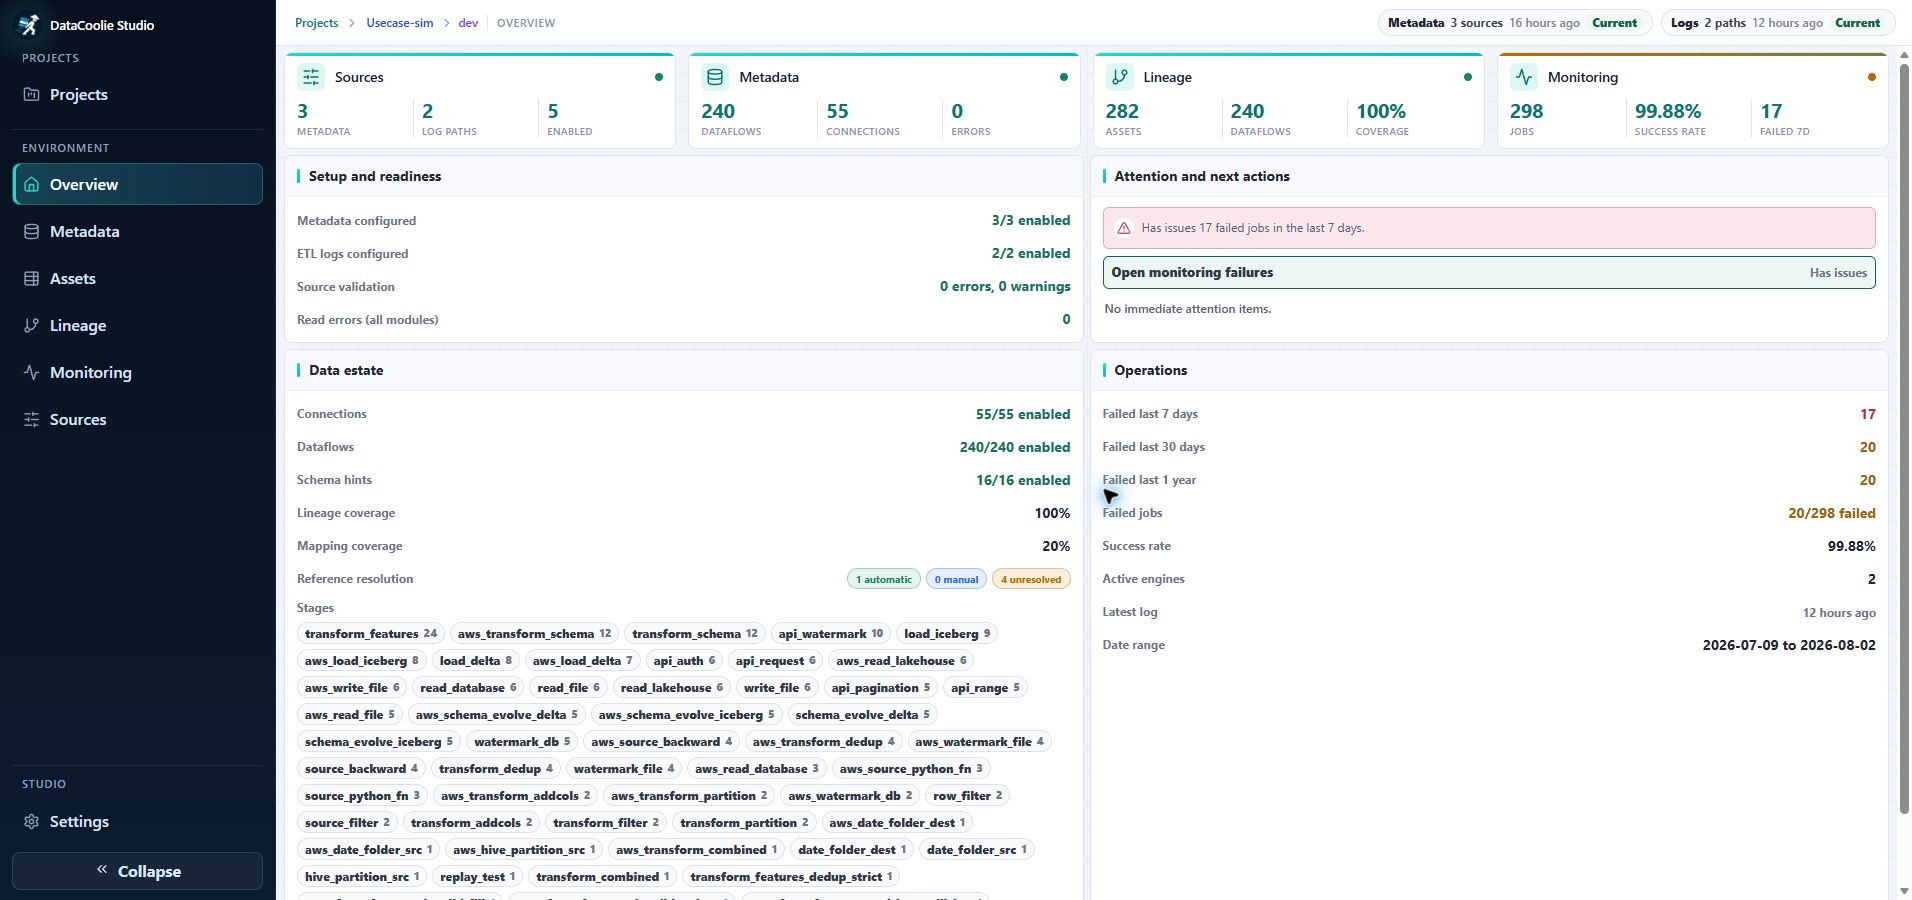The height and width of the screenshot is (900, 1912).
Task: Click the '2026-07-09 to 2026-08-02' date range
Action: click(1789, 645)
